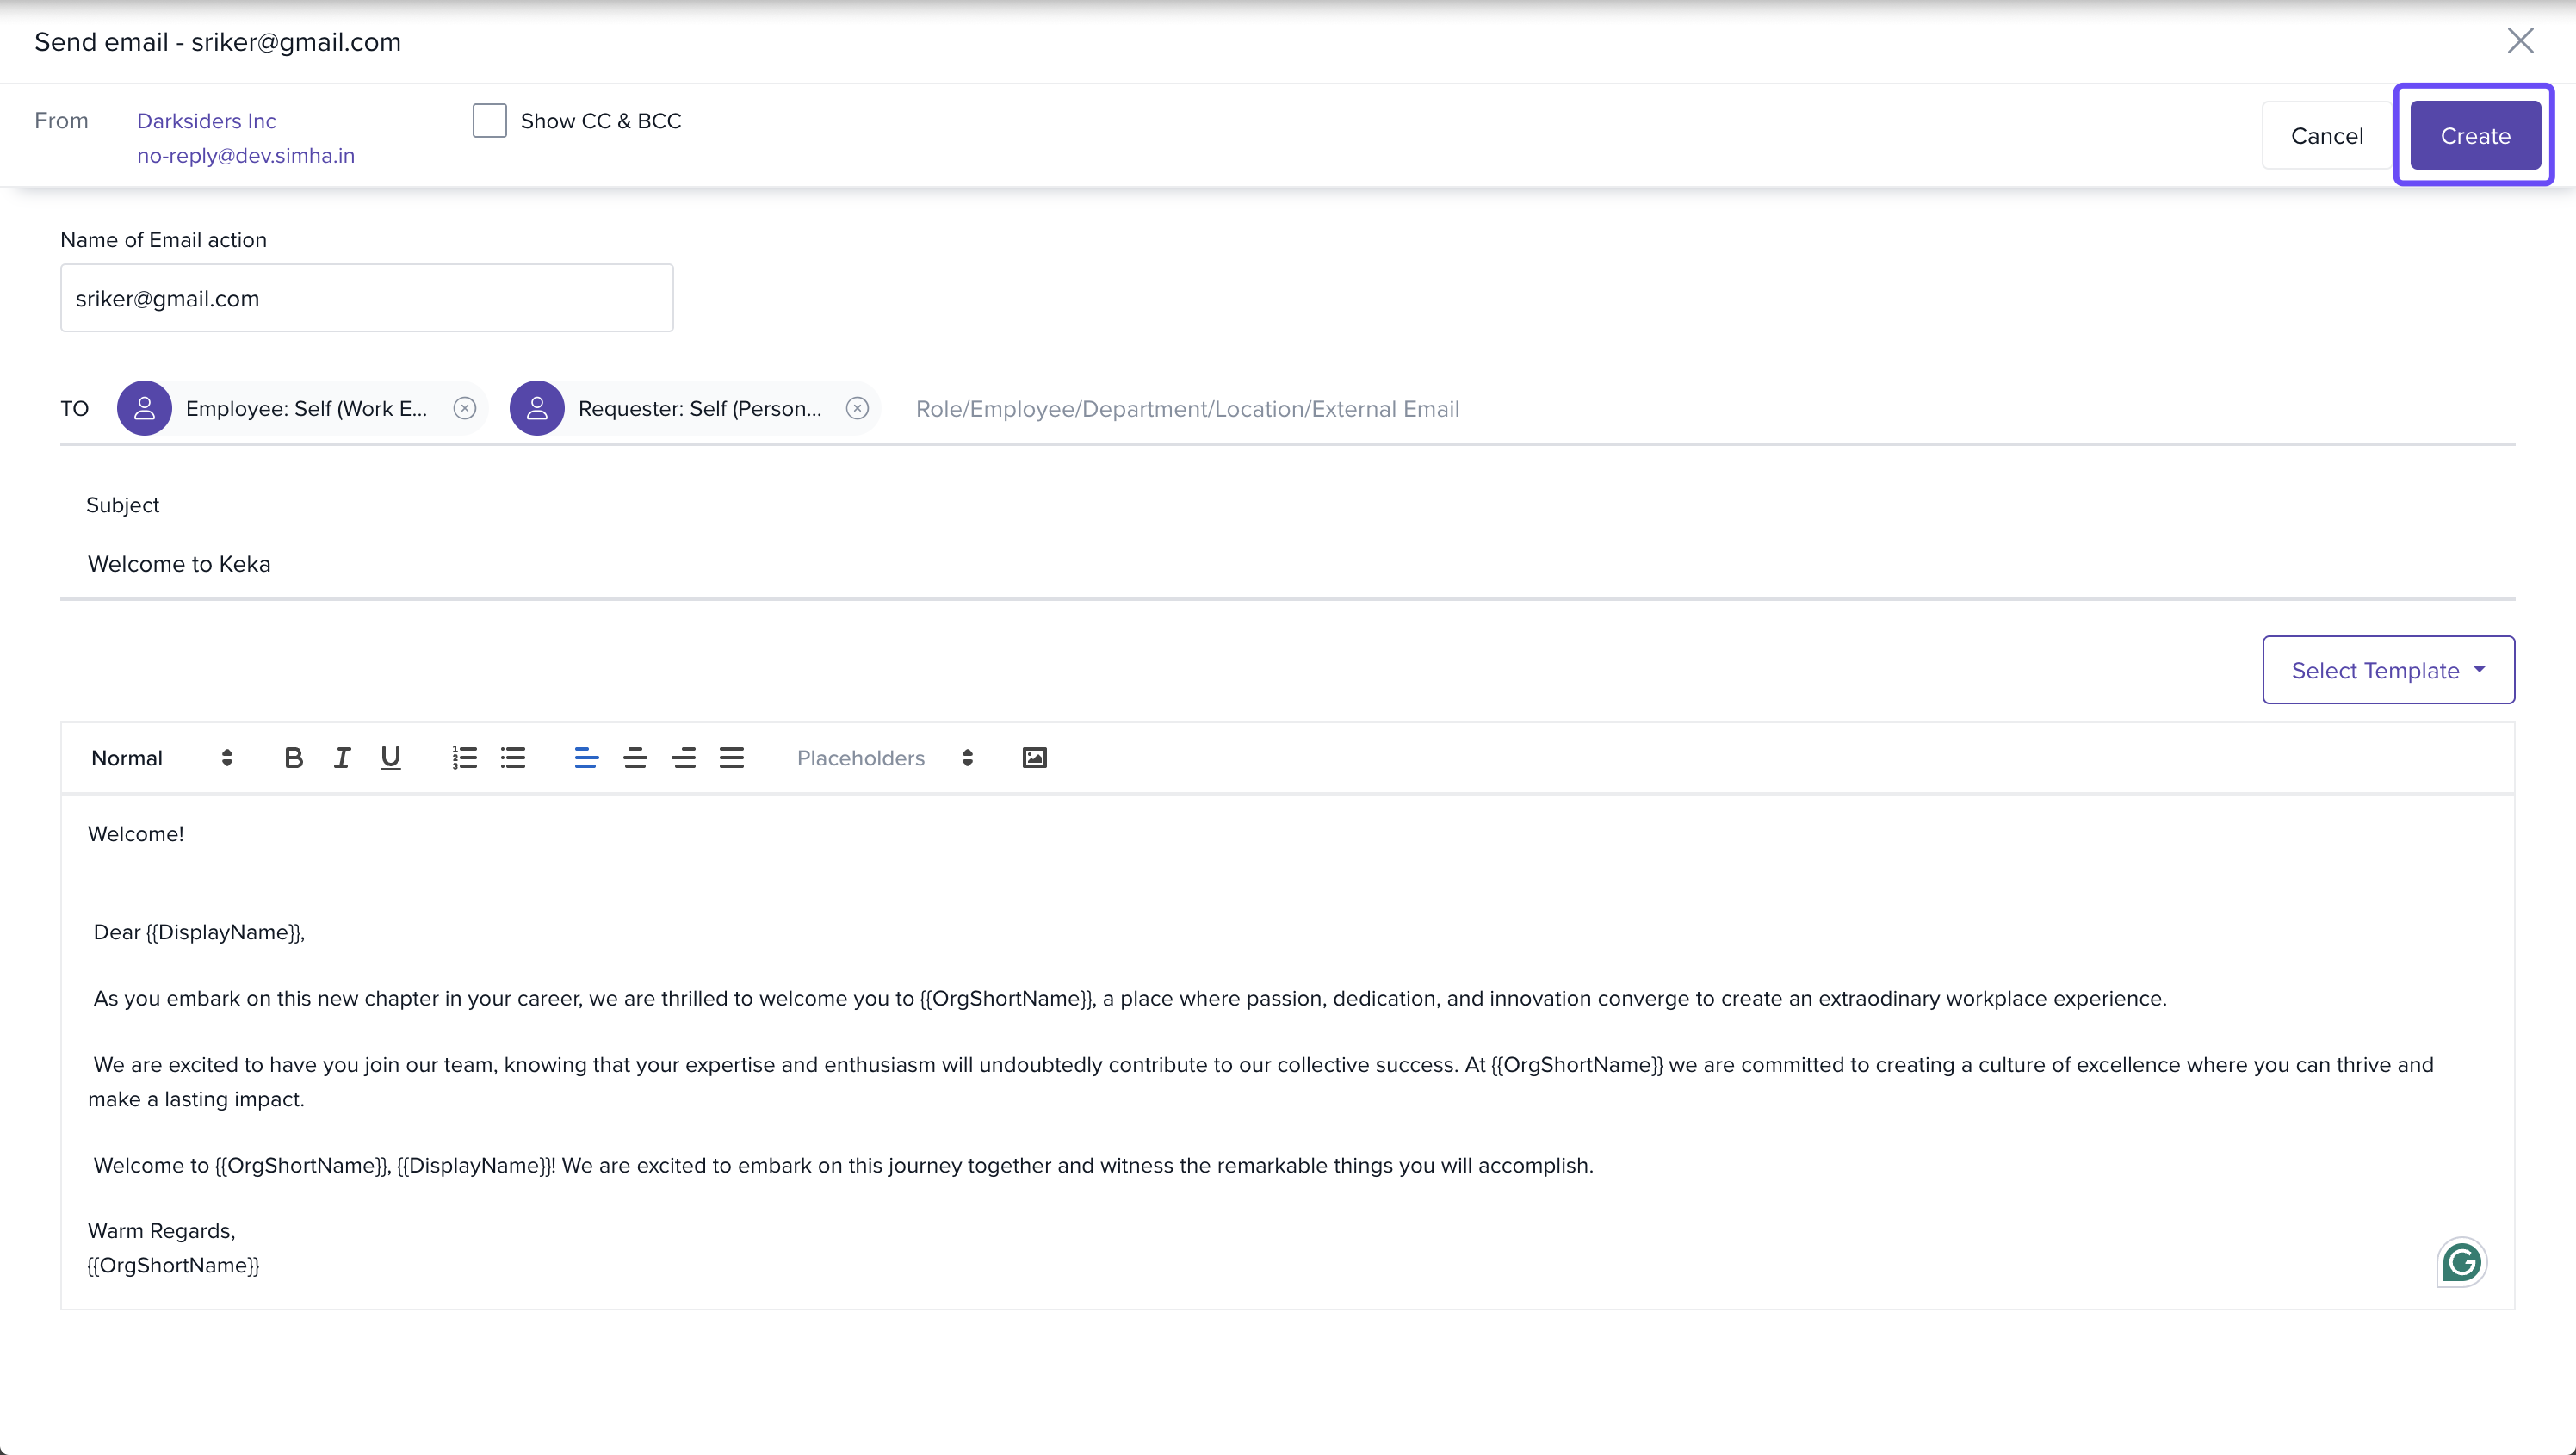Apply underline formatting
Viewport: 2576px width, 1455px height.
pos(390,758)
